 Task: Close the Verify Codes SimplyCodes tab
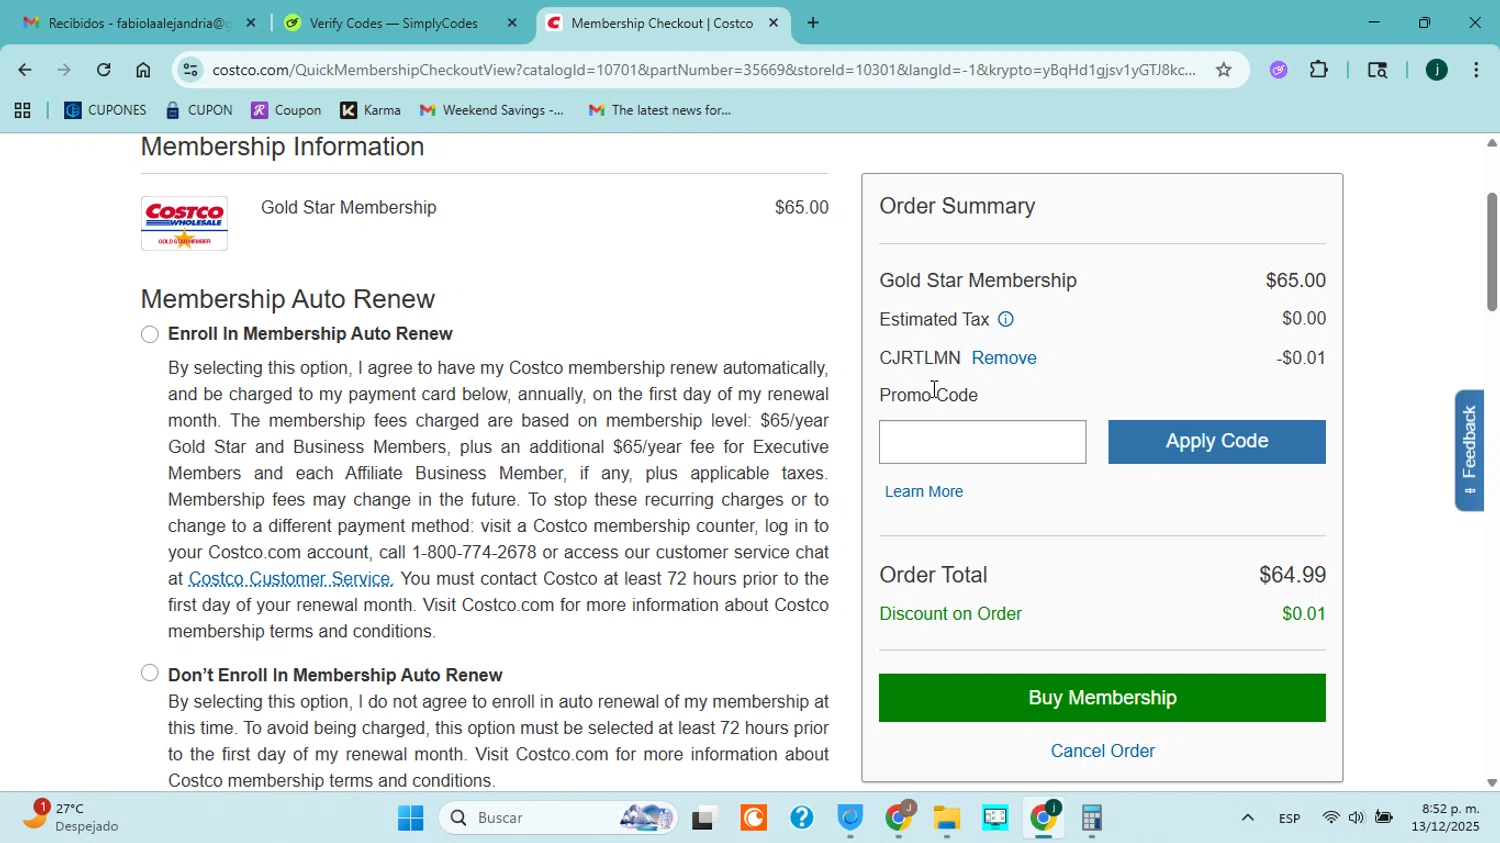coord(512,23)
